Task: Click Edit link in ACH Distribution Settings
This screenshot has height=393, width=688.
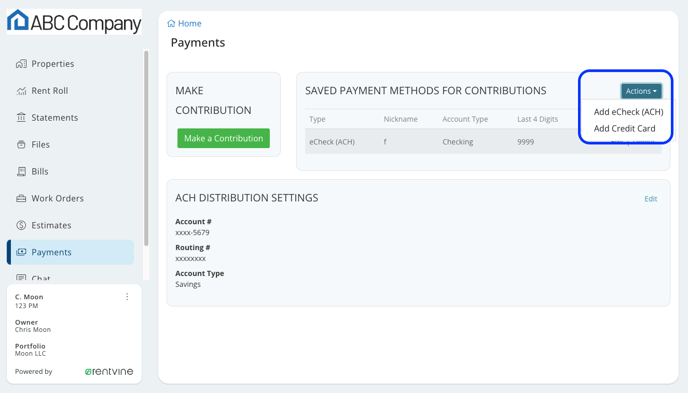Action: tap(651, 199)
